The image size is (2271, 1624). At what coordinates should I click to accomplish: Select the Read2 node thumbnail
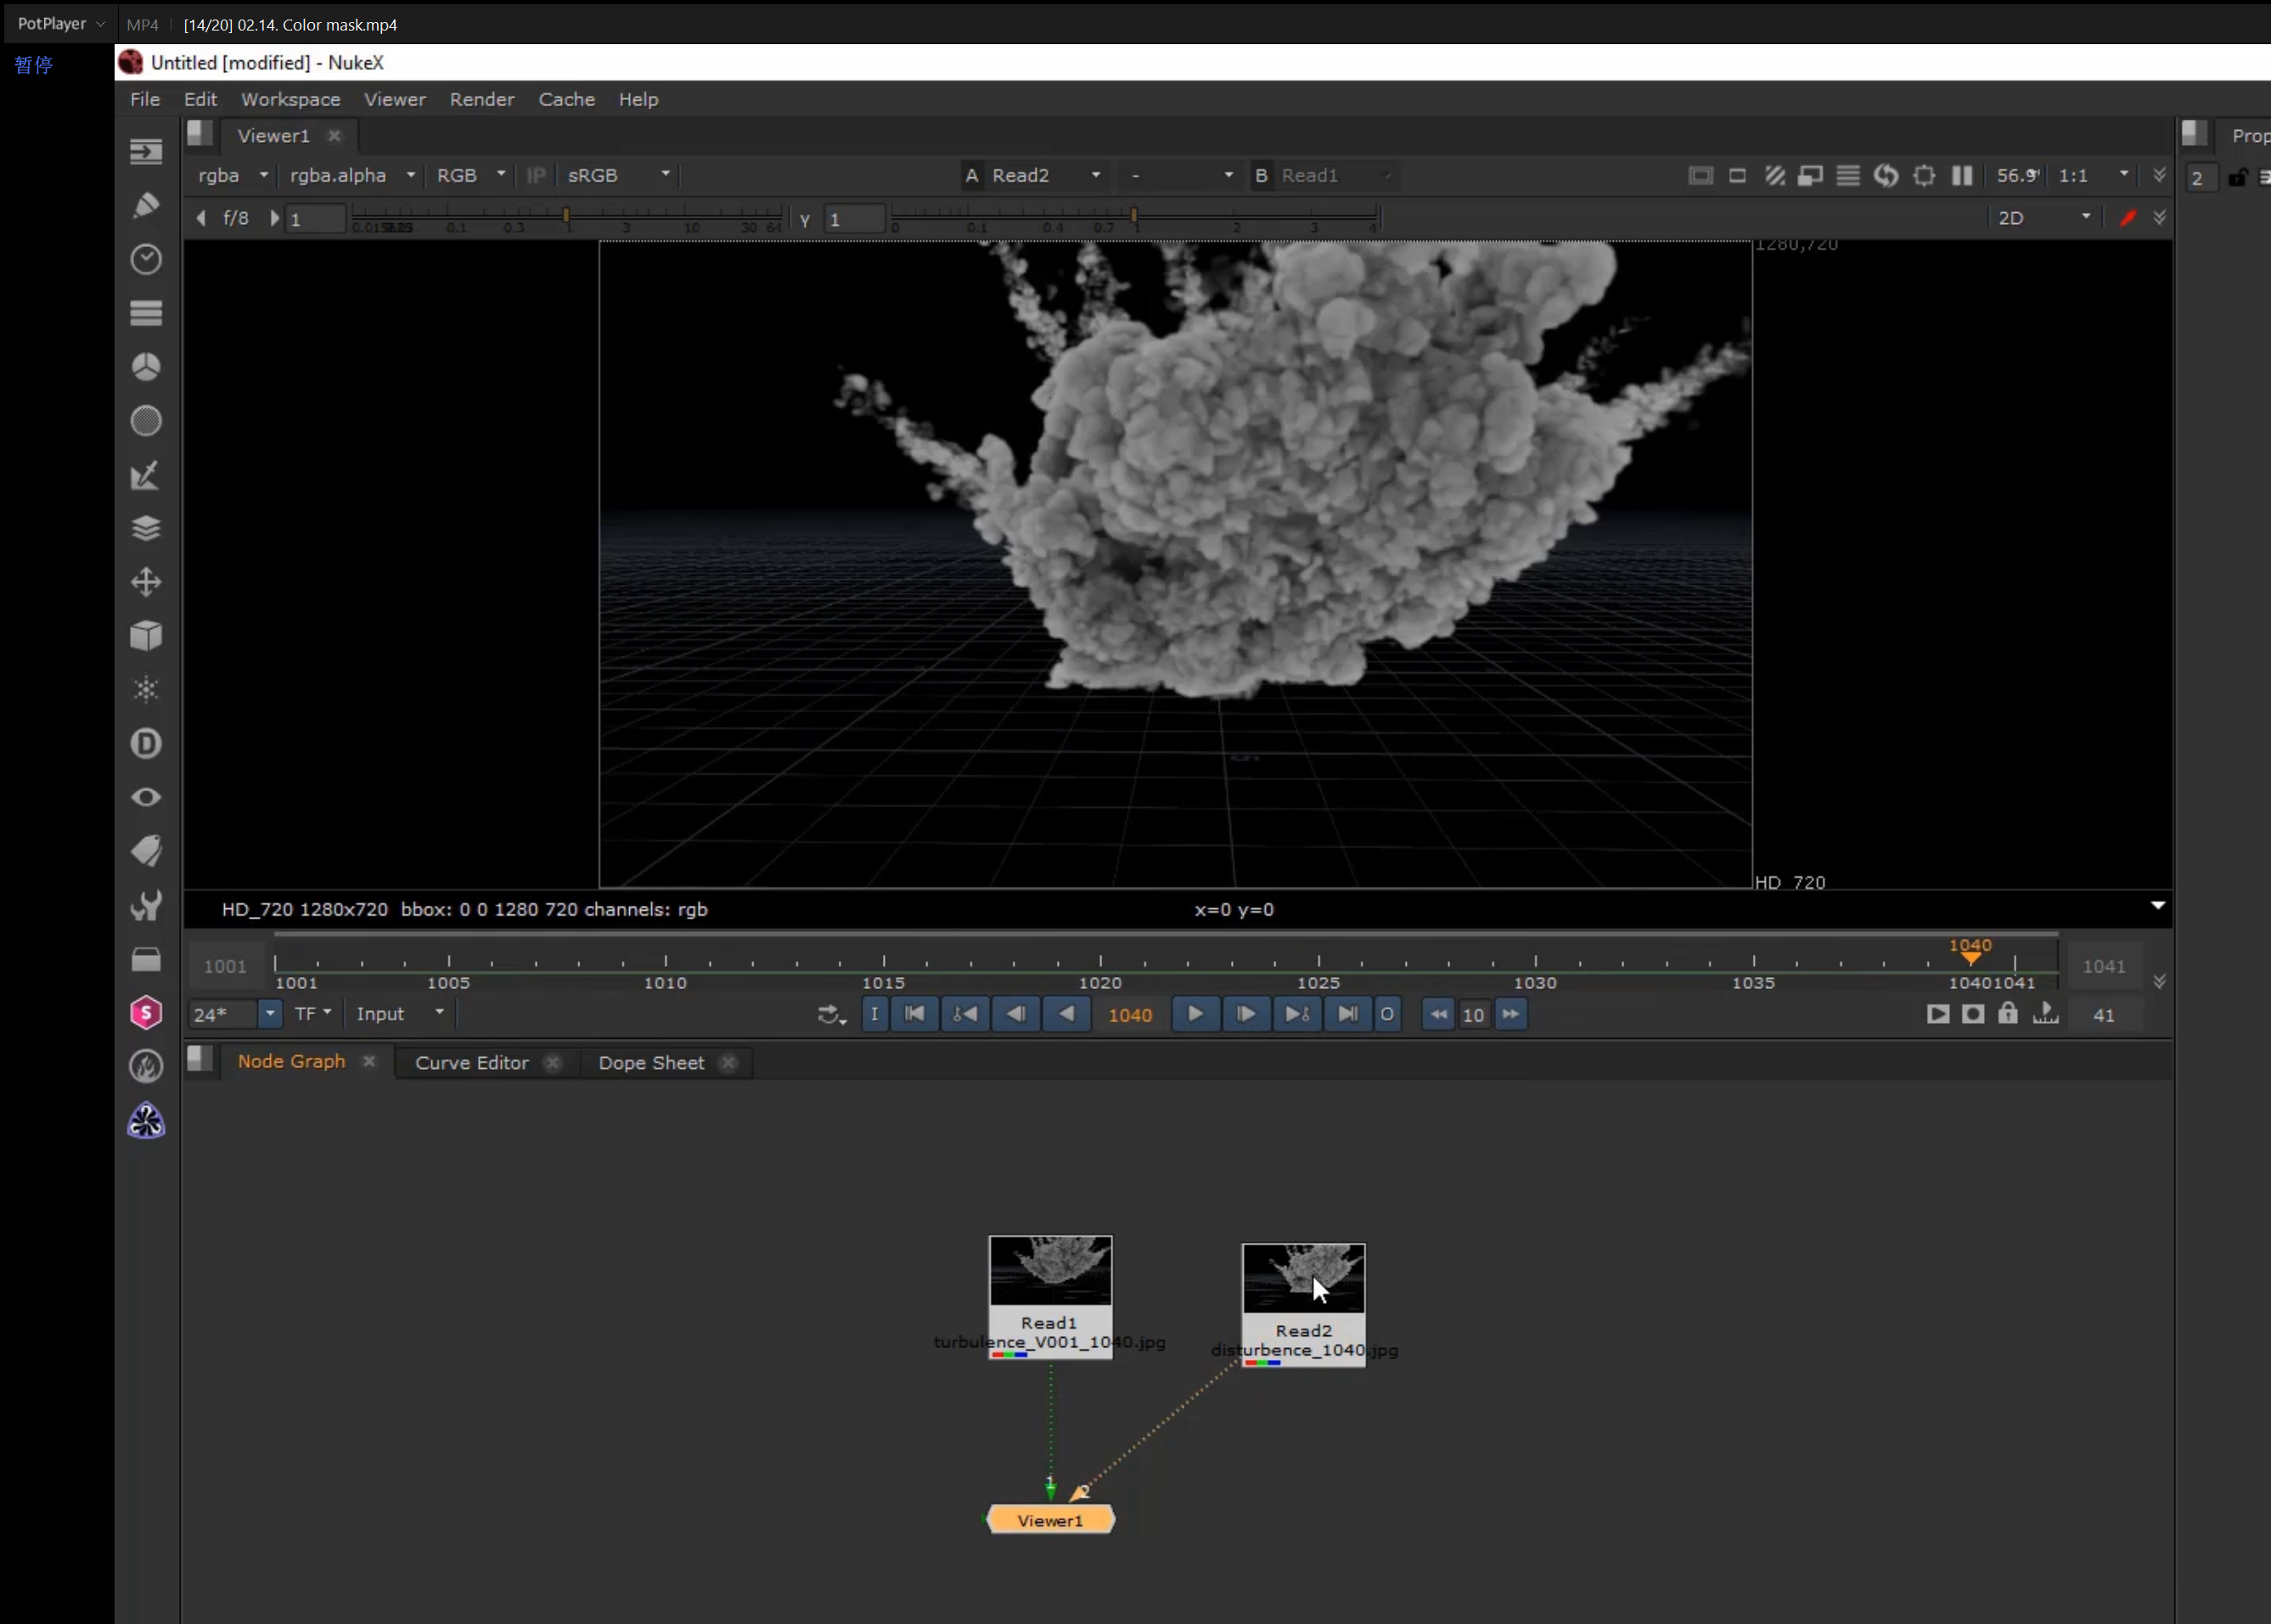click(1303, 1278)
